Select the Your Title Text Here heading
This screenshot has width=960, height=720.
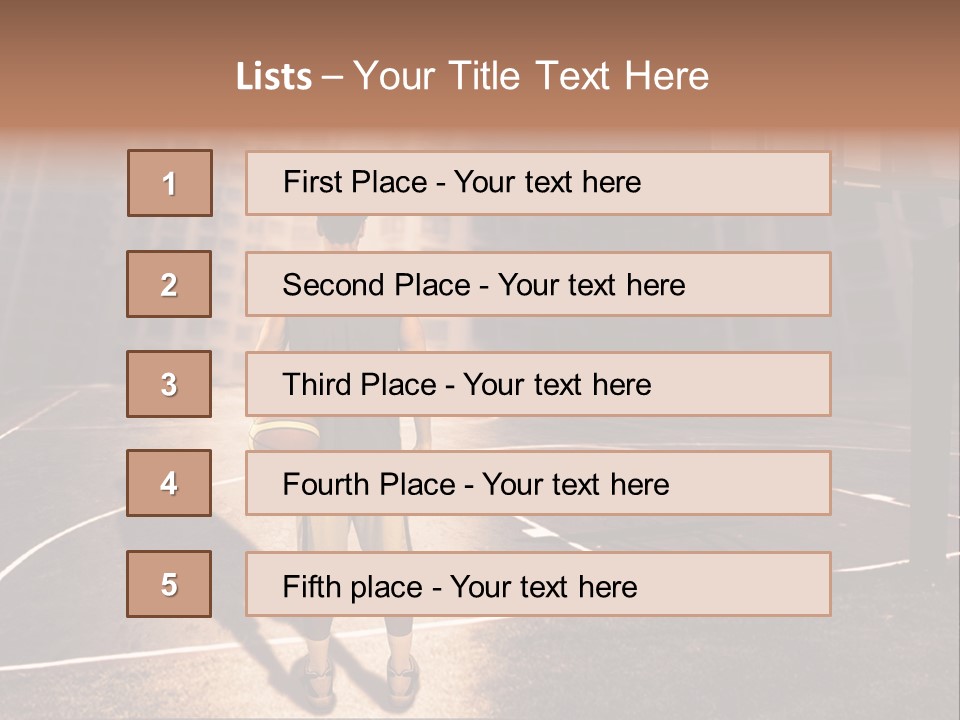point(531,77)
